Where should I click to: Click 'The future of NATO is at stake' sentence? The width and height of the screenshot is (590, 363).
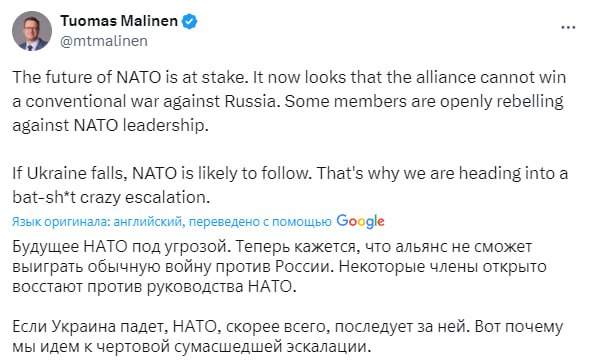(x=131, y=77)
